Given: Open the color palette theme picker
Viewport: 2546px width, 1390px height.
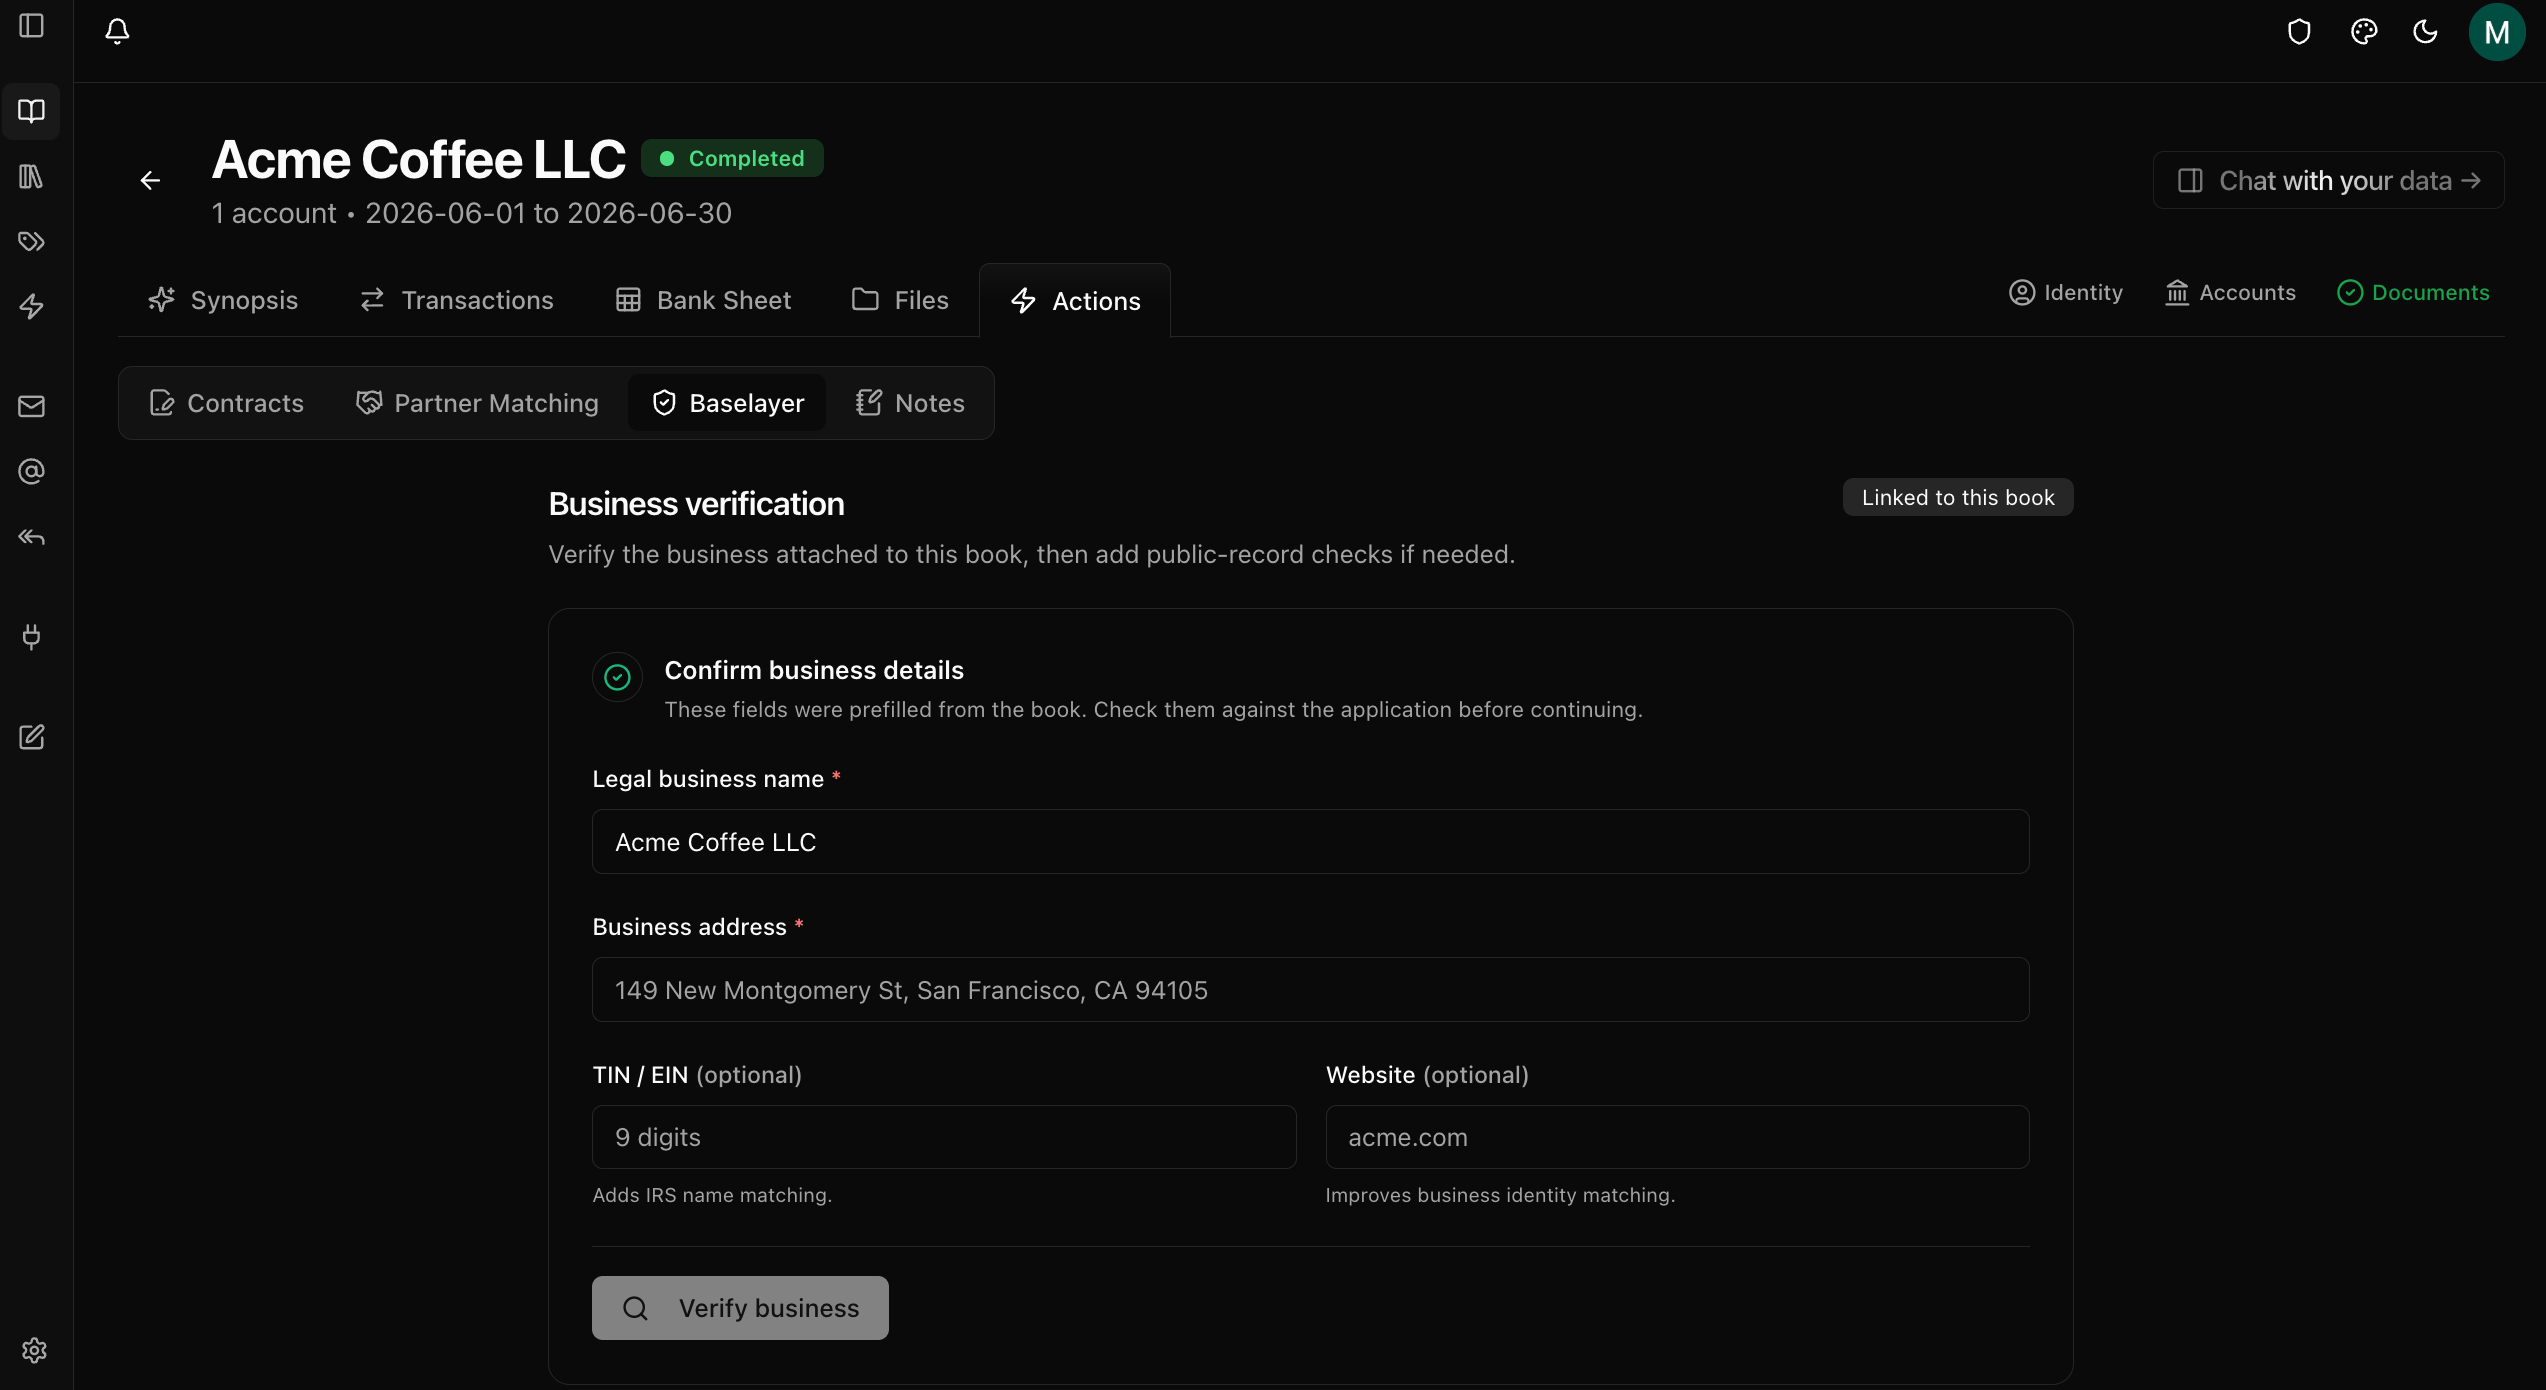Looking at the screenshot, I should 2364,32.
